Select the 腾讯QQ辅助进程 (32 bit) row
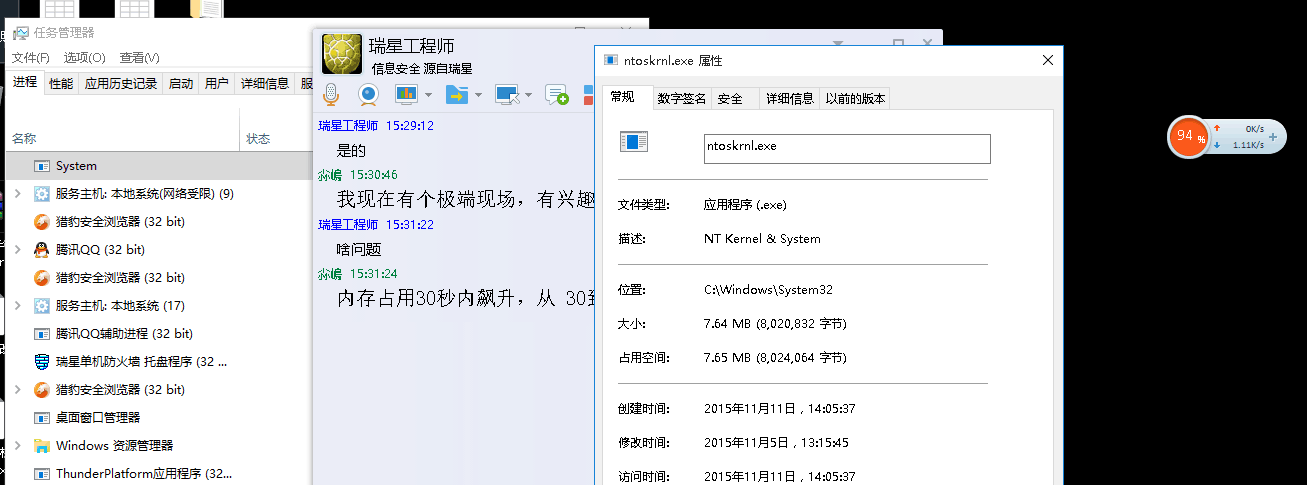1307x485 pixels. tap(159, 334)
